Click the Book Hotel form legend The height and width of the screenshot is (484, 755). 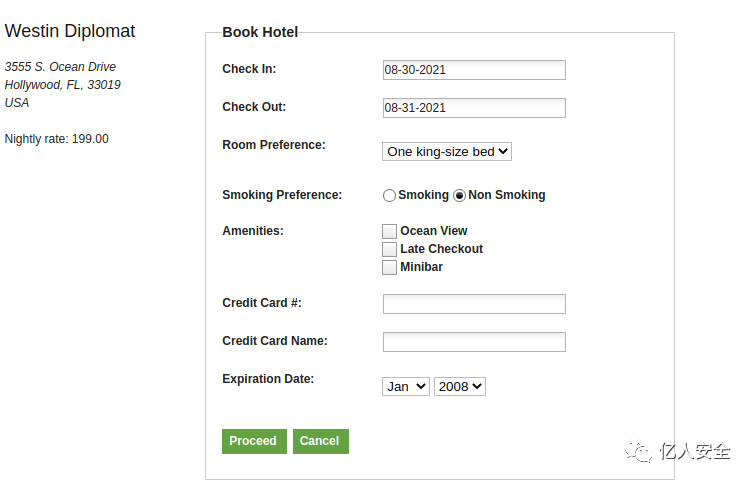(260, 32)
